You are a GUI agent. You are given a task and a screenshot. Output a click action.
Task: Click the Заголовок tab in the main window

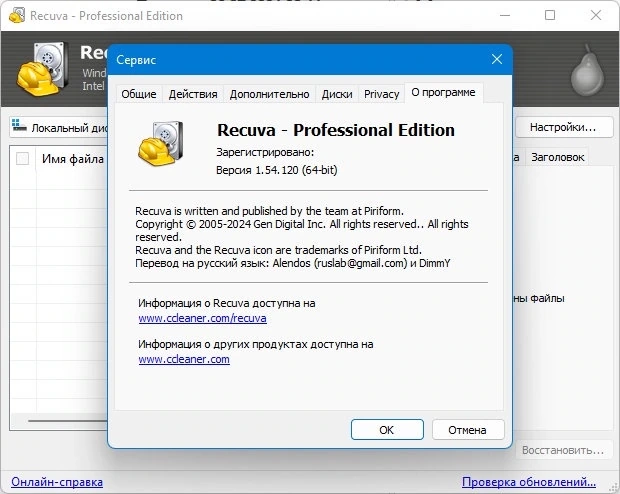coord(558,157)
